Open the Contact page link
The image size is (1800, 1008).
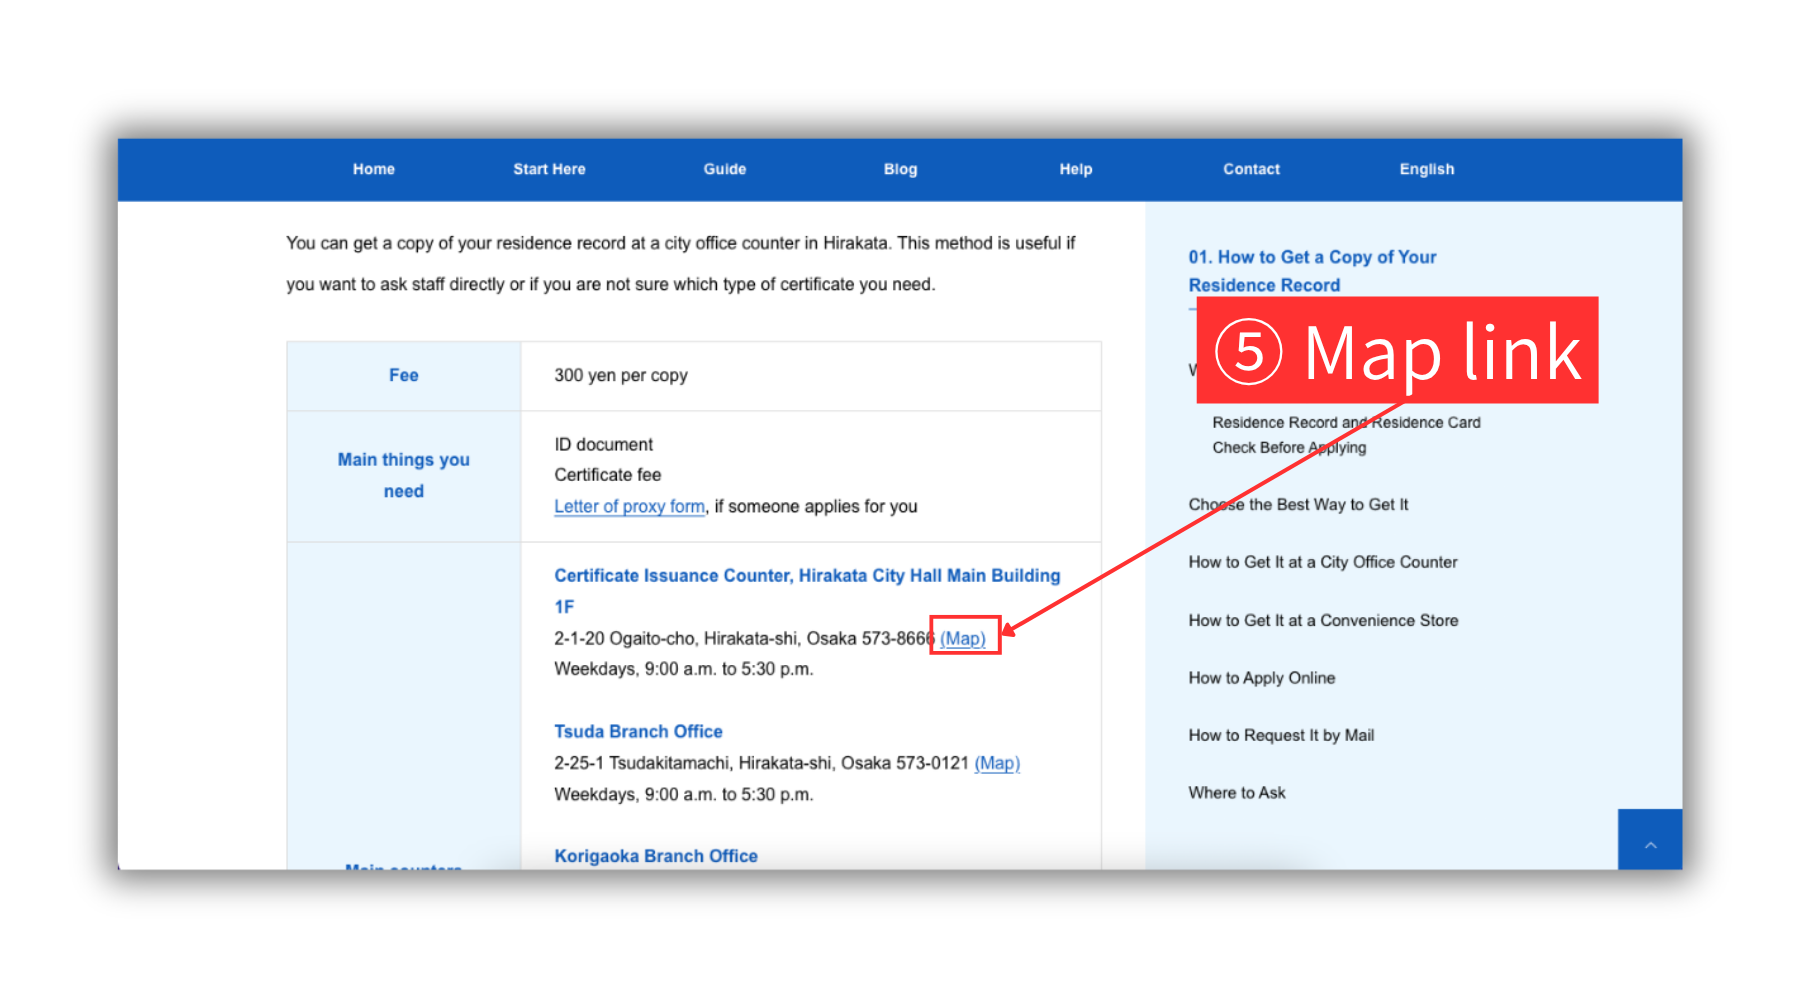(x=1251, y=169)
